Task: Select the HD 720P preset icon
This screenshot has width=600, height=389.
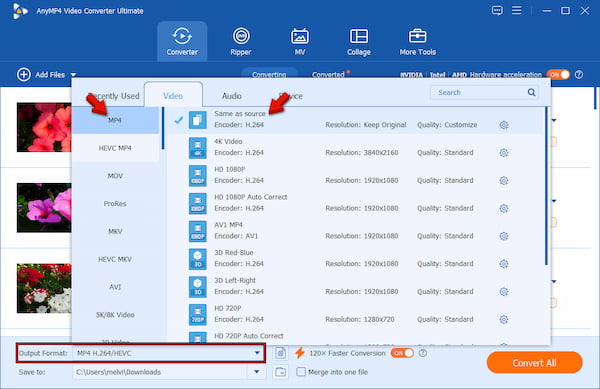Action: click(197, 314)
